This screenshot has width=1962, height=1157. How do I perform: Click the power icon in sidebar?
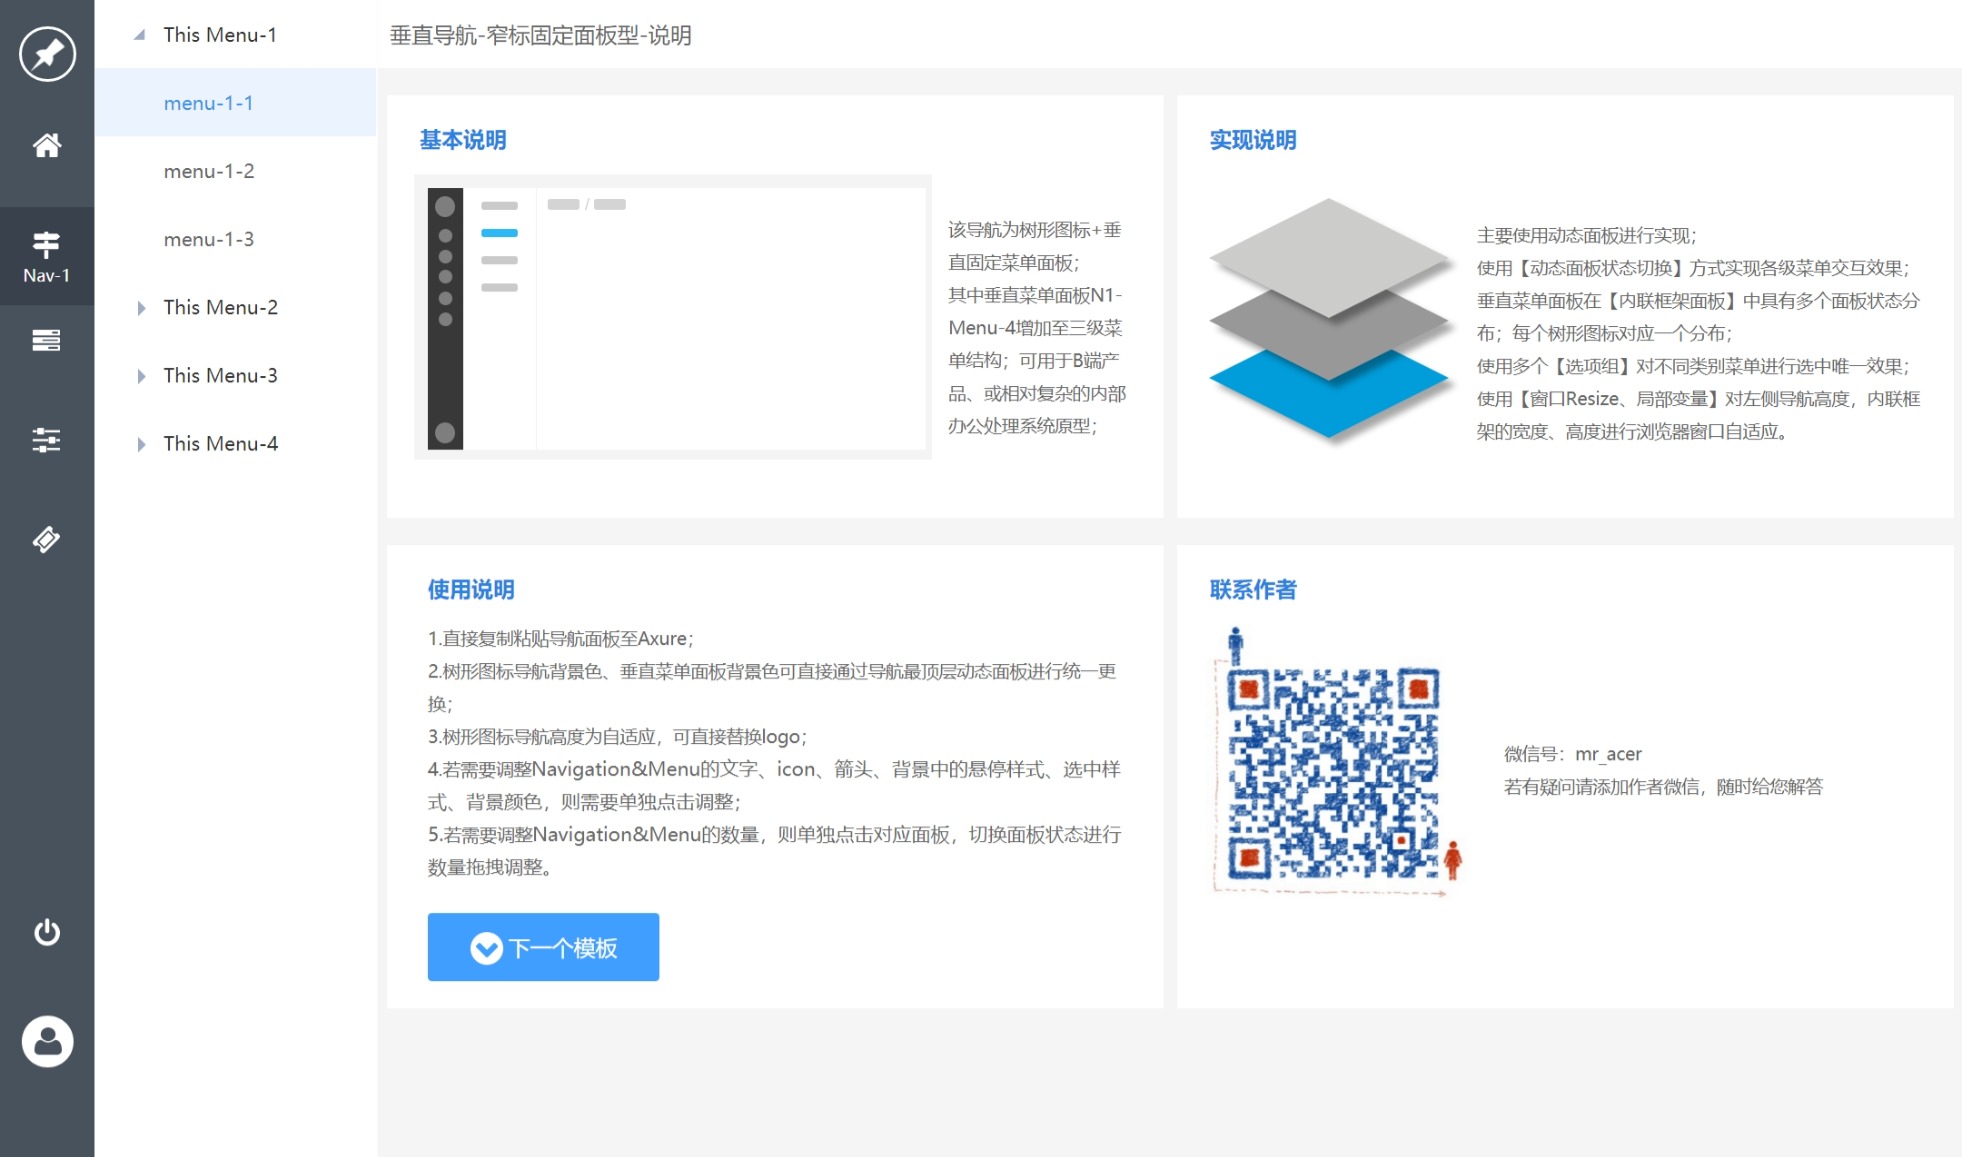[x=47, y=932]
